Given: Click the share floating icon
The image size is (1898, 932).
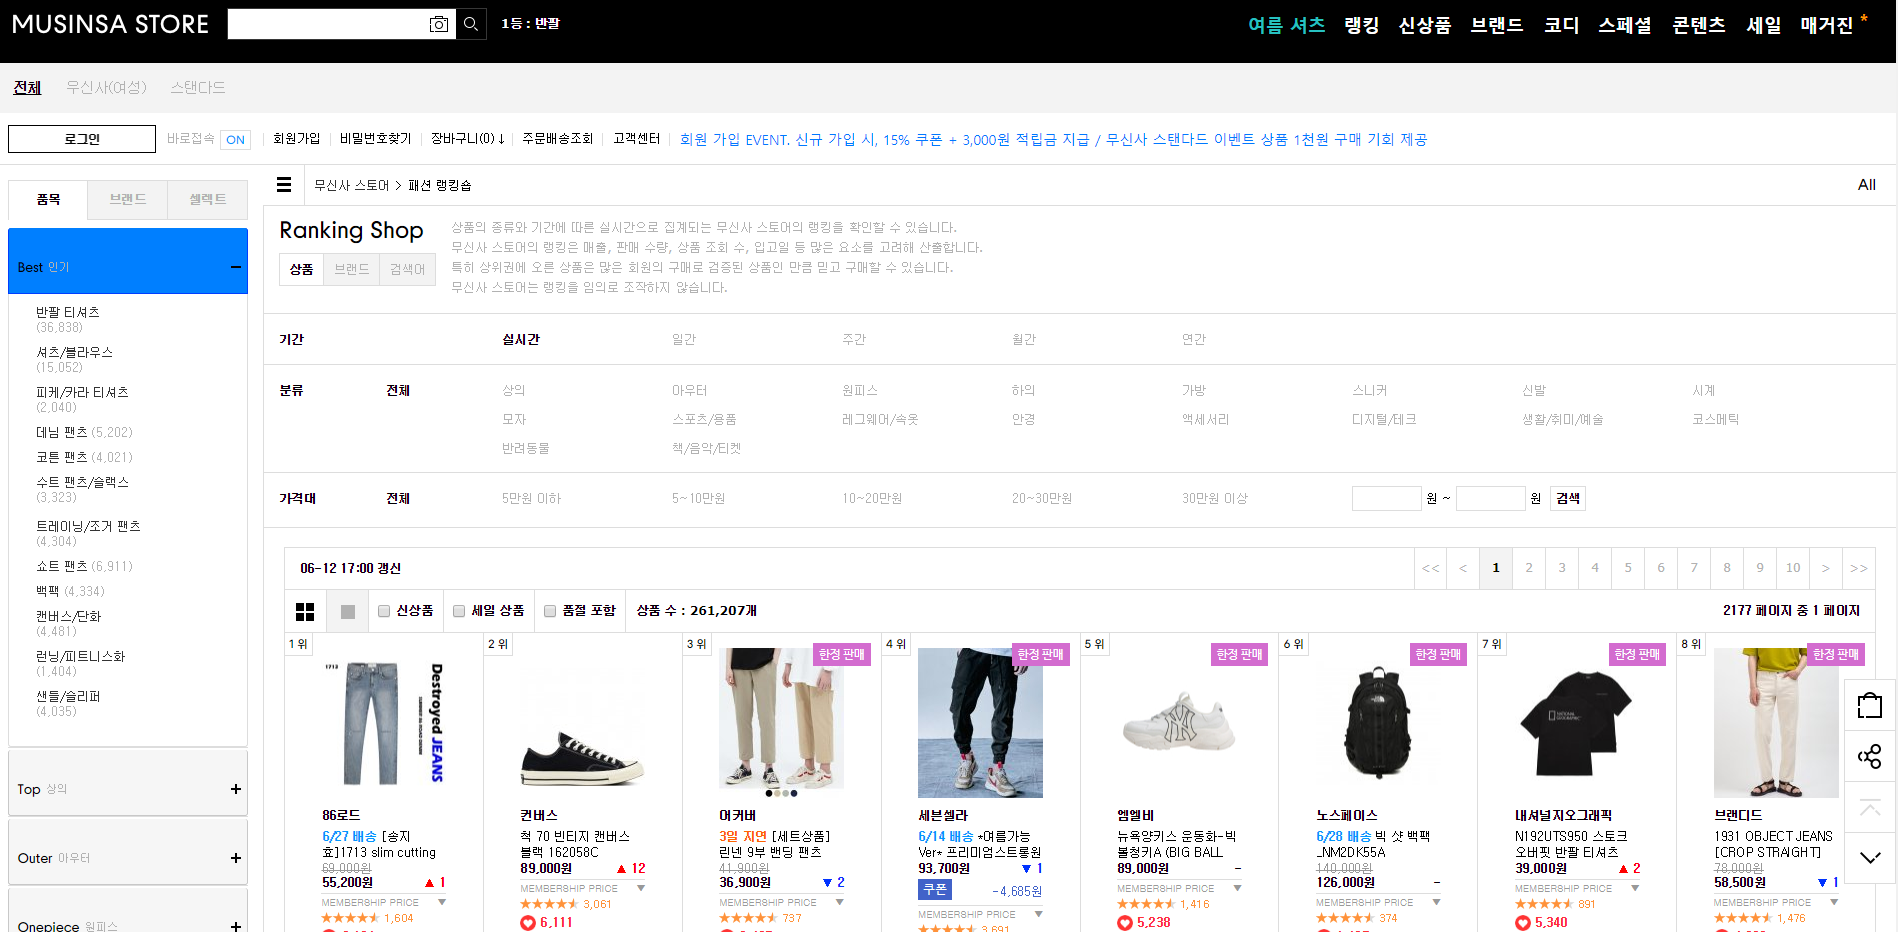Looking at the screenshot, I should tap(1870, 756).
